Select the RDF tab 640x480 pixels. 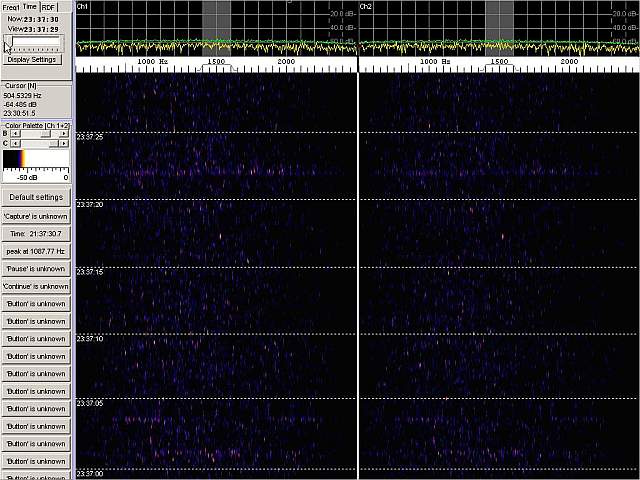(x=48, y=7)
